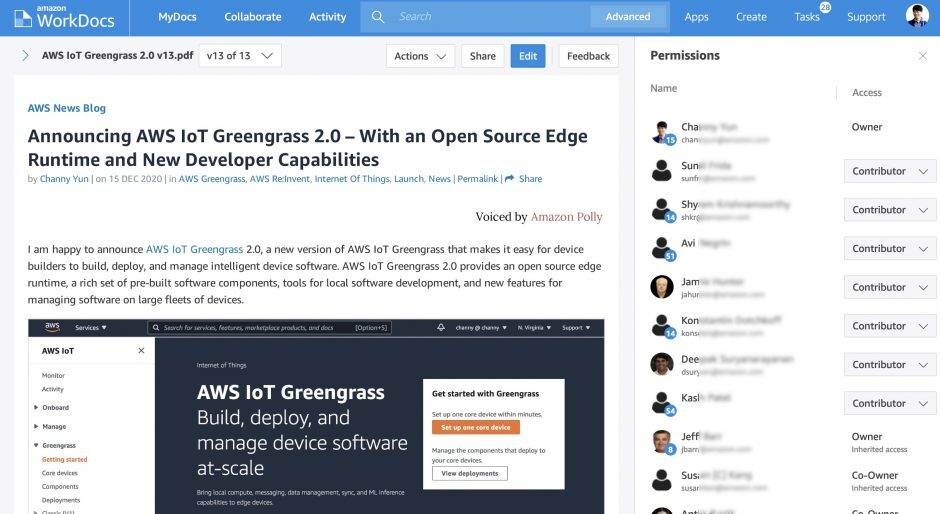Open Services dropdown in embedded AWS console

[91, 327]
